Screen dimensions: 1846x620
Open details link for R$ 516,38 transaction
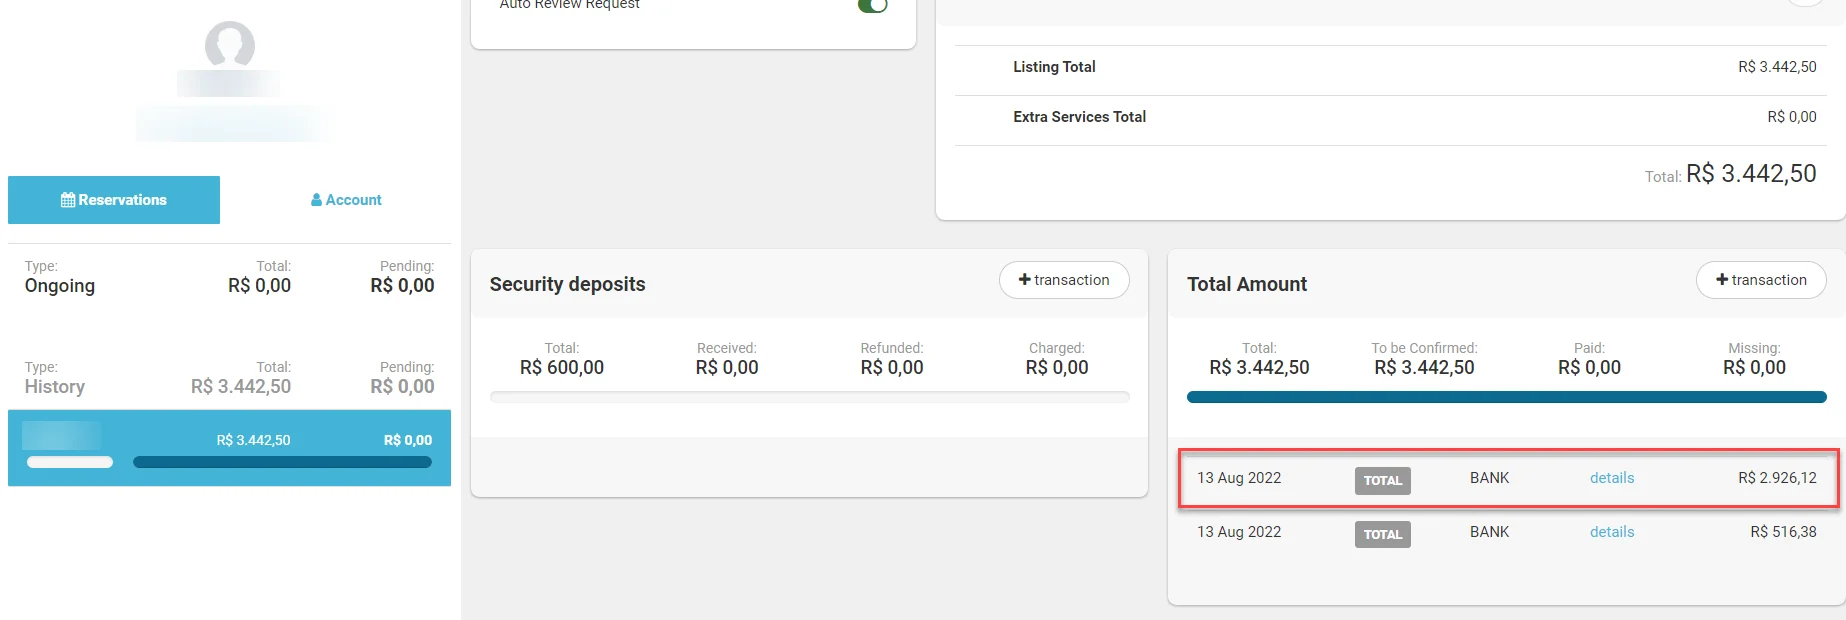[1612, 532]
